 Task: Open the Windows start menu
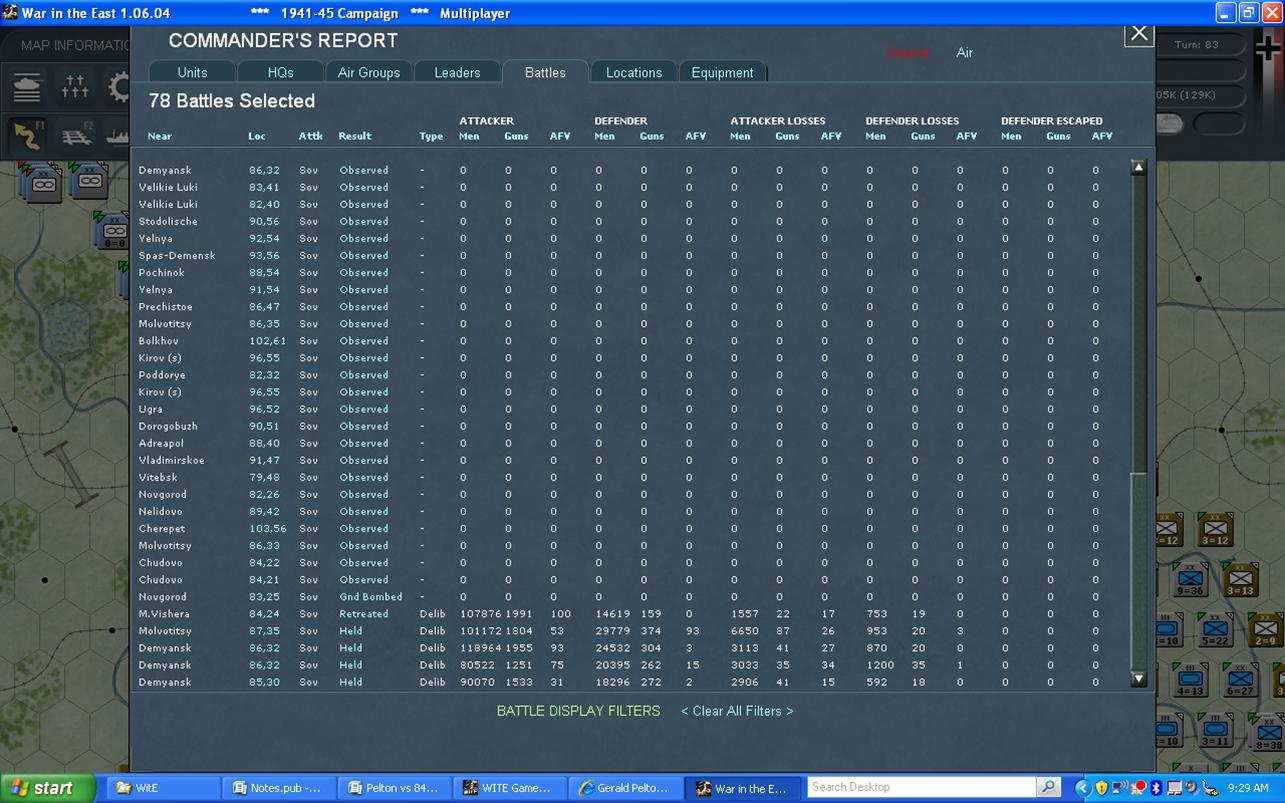(x=47, y=788)
